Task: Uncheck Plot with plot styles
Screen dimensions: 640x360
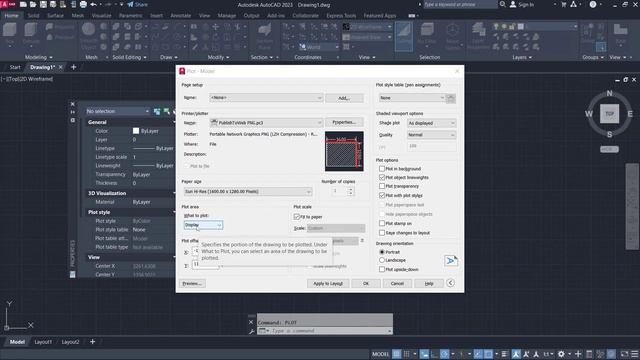Action: click(x=382, y=196)
